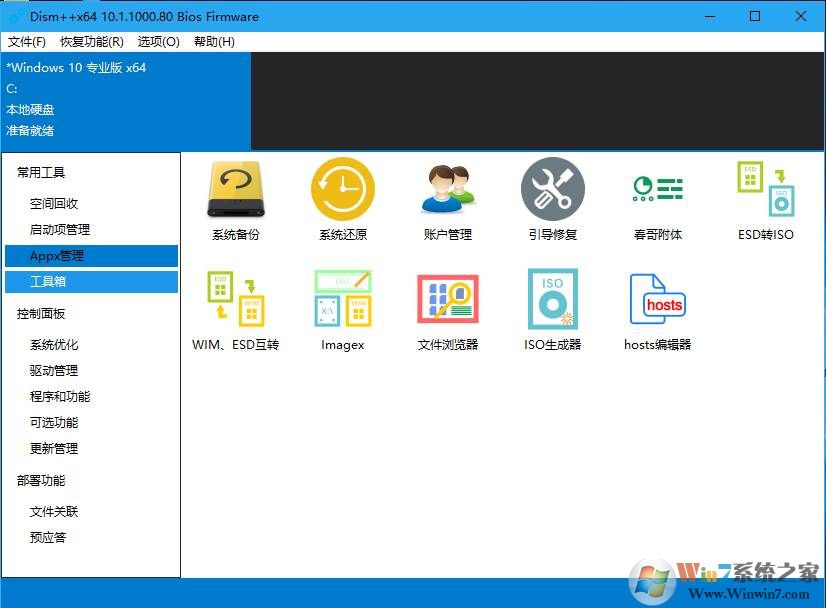Image resolution: width=826 pixels, height=608 pixels.
Task: Open the 选项(O) menu
Action: 159,42
